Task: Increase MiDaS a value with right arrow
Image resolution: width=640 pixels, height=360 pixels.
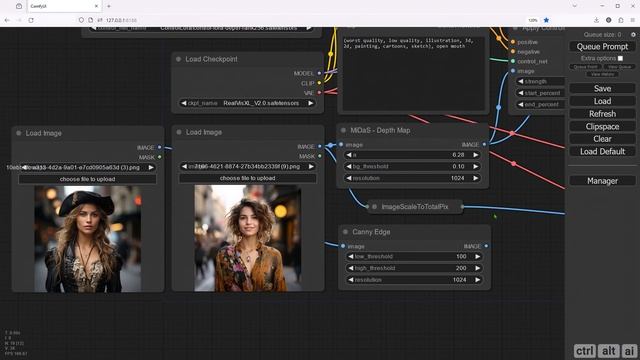Action: click(x=476, y=155)
